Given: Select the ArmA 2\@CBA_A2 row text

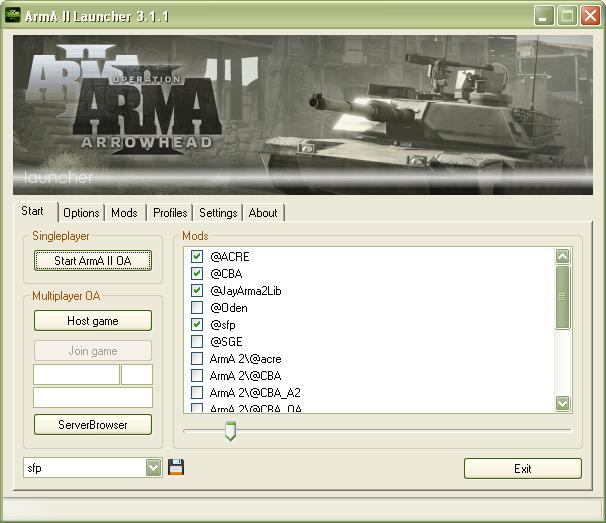Looking at the screenshot, I should pyautogui.click(x=255, y=393).
